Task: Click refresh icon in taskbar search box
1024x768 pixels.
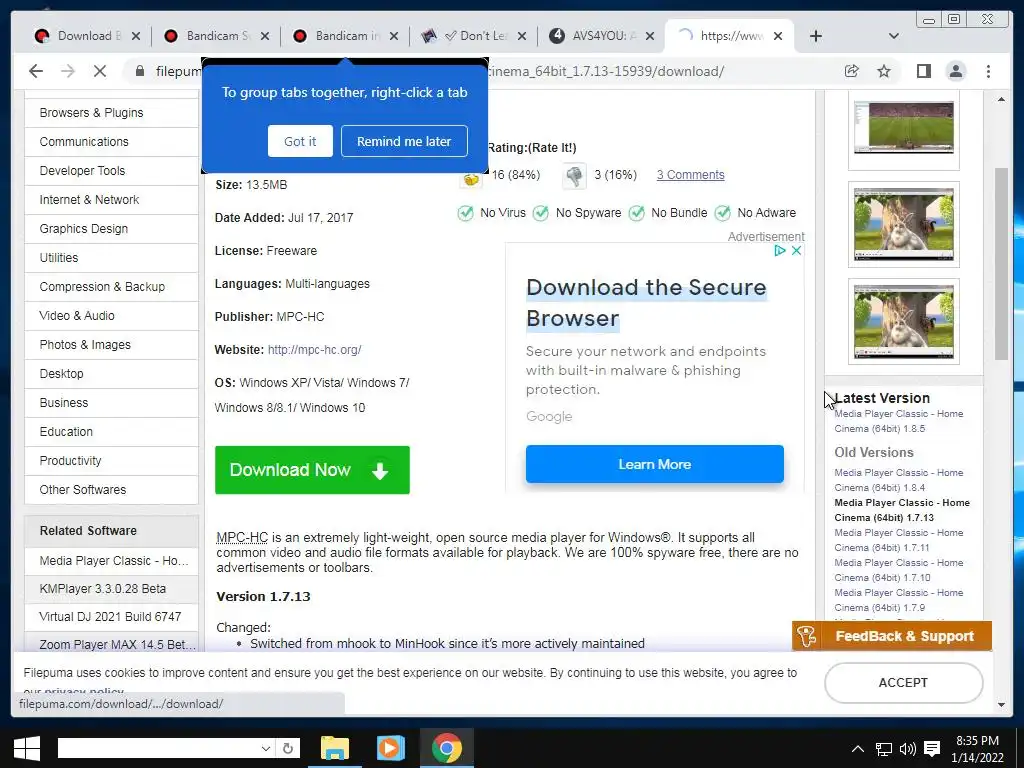Action: pyautogui.click(x=287, y=748)
